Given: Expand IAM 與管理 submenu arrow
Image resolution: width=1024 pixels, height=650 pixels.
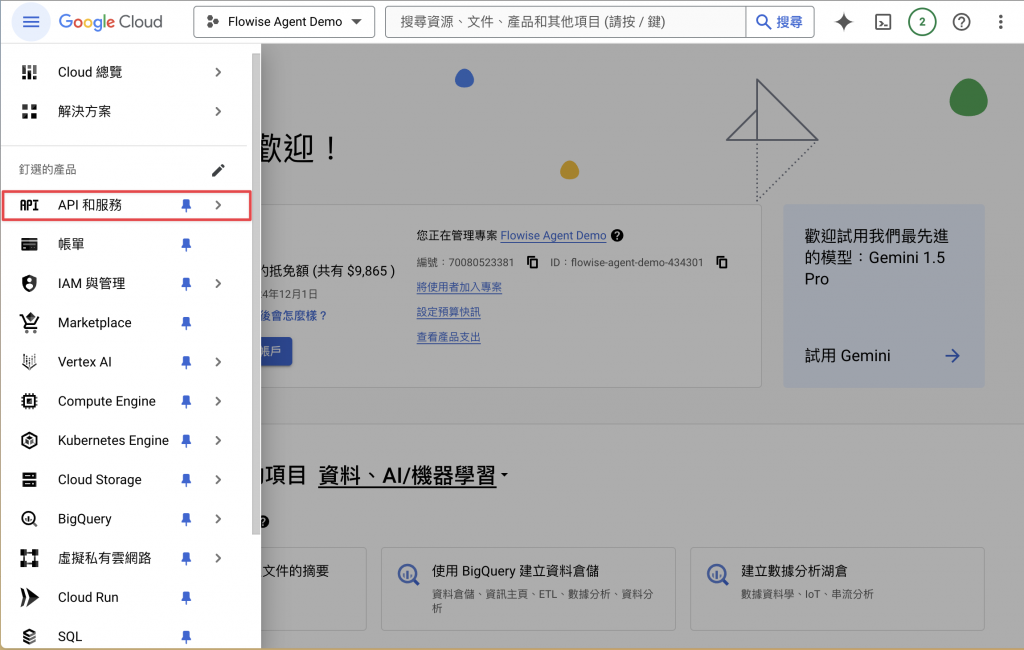Looking at the screenshot, I should (218, 284).
